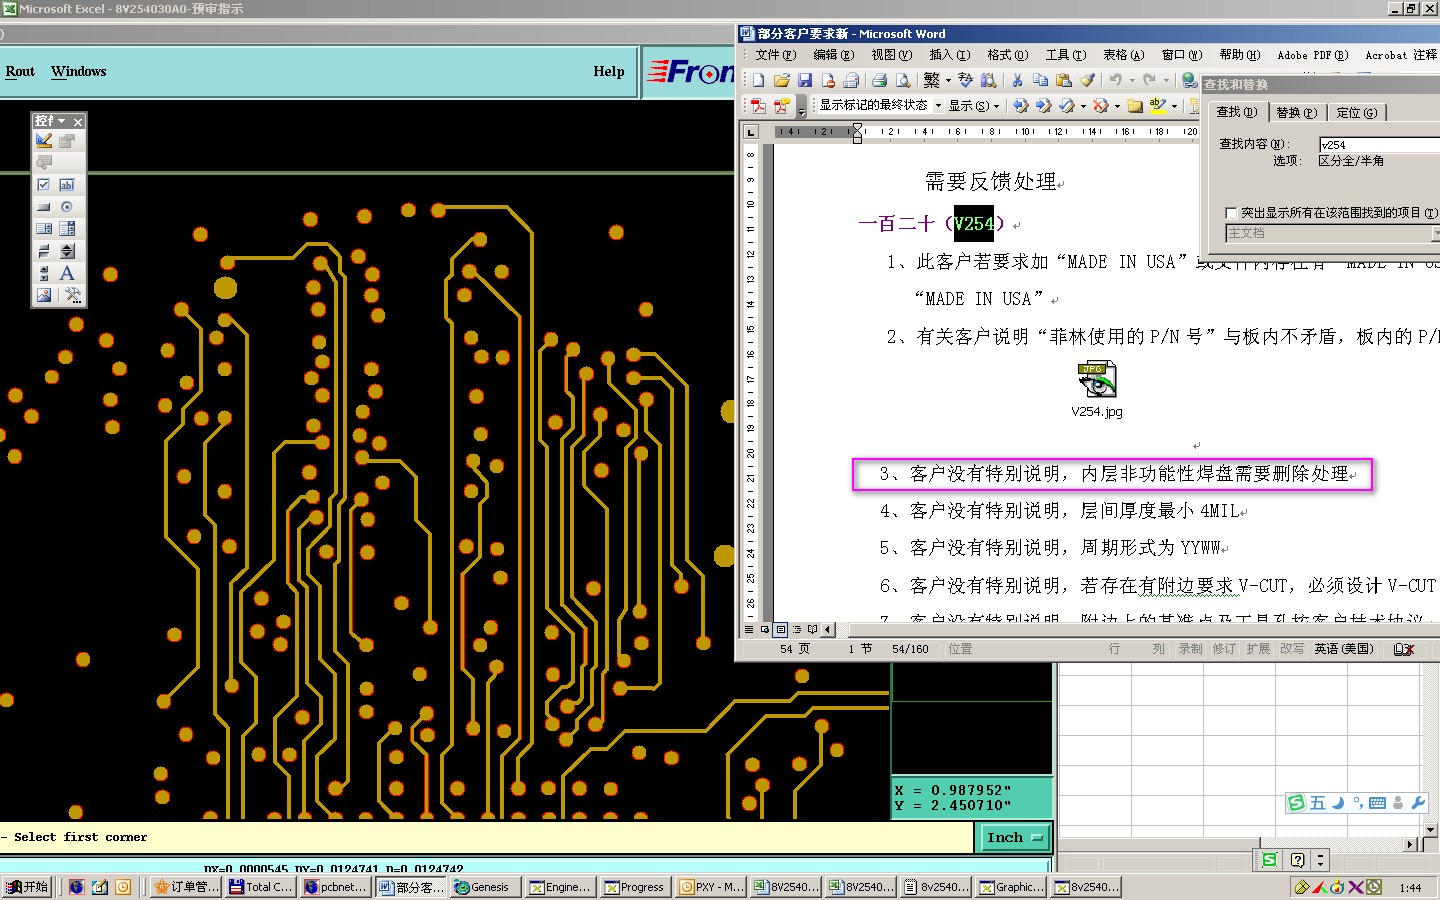Image resolution: width=1440 pixels, height=900 pixels.
Task: Click the Insert Comment note icon in Word
Action: pos(1134,105)
